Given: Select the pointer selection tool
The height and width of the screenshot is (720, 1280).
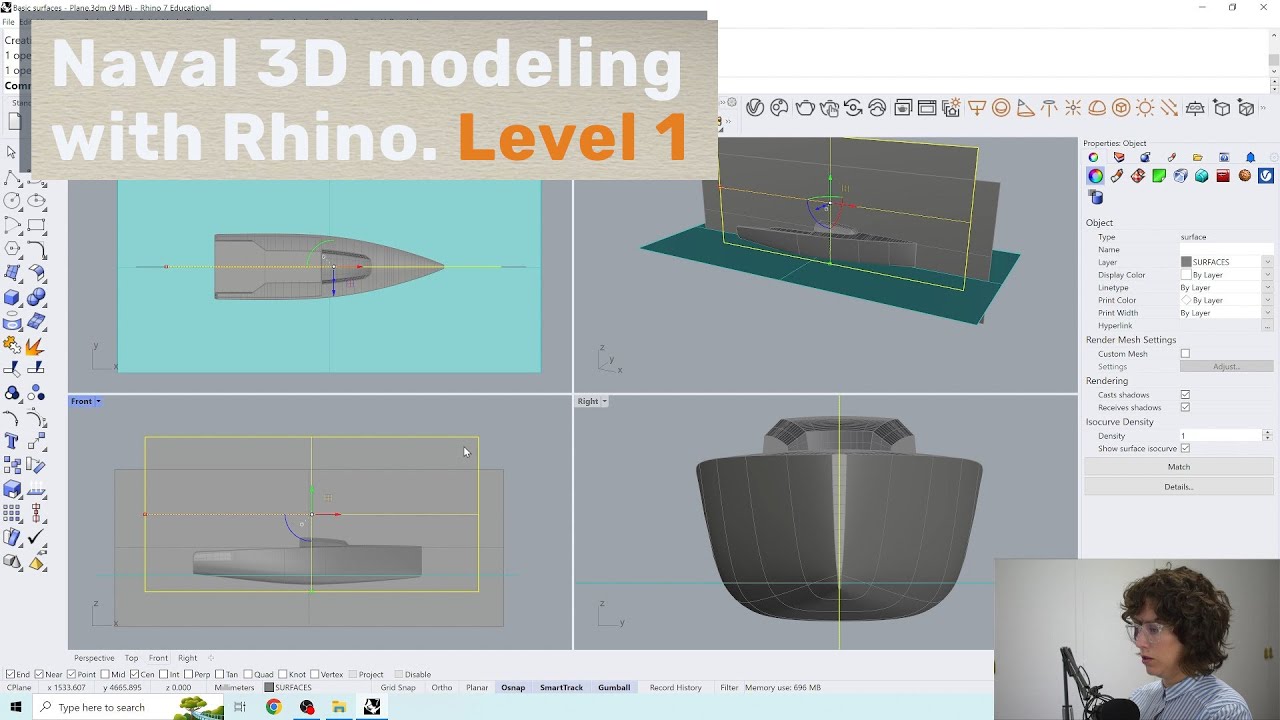Looking at the screenshot, I should [x=12, y=153].
